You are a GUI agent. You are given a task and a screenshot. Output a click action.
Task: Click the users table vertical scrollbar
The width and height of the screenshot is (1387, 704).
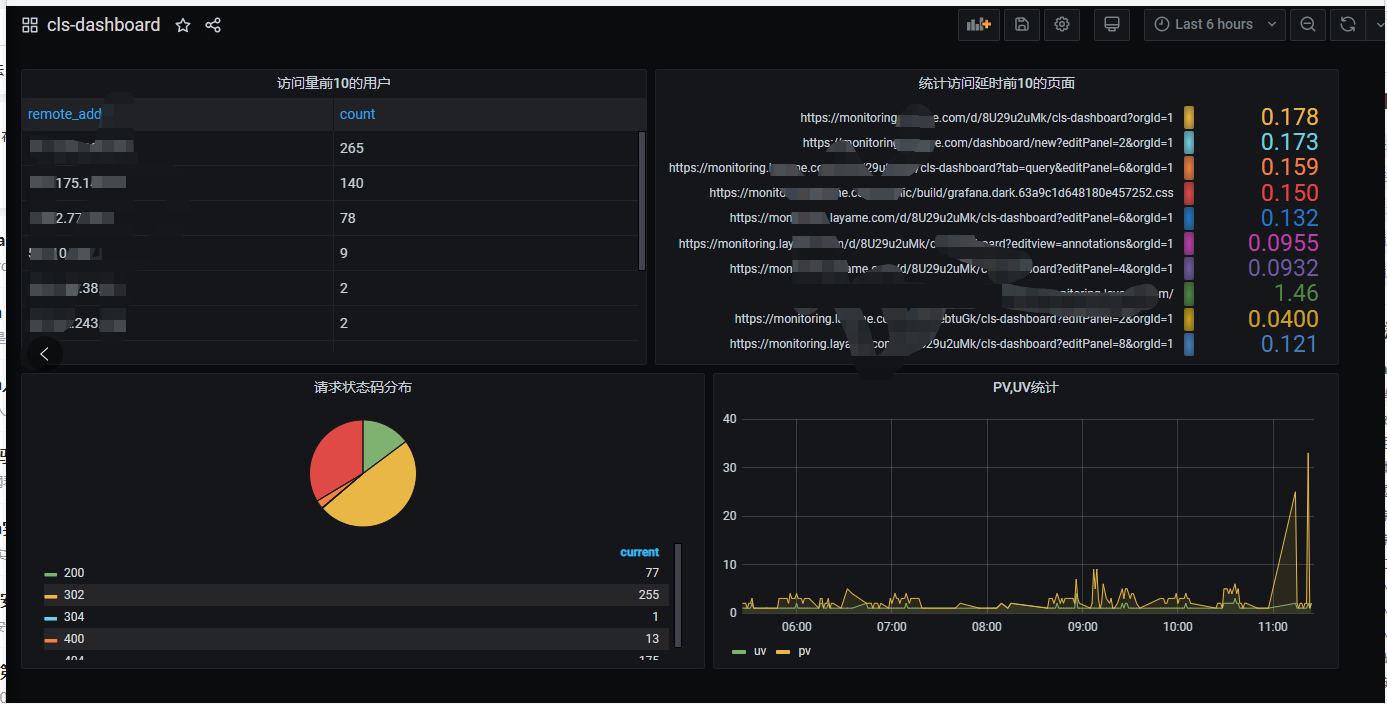coord(642,201)
